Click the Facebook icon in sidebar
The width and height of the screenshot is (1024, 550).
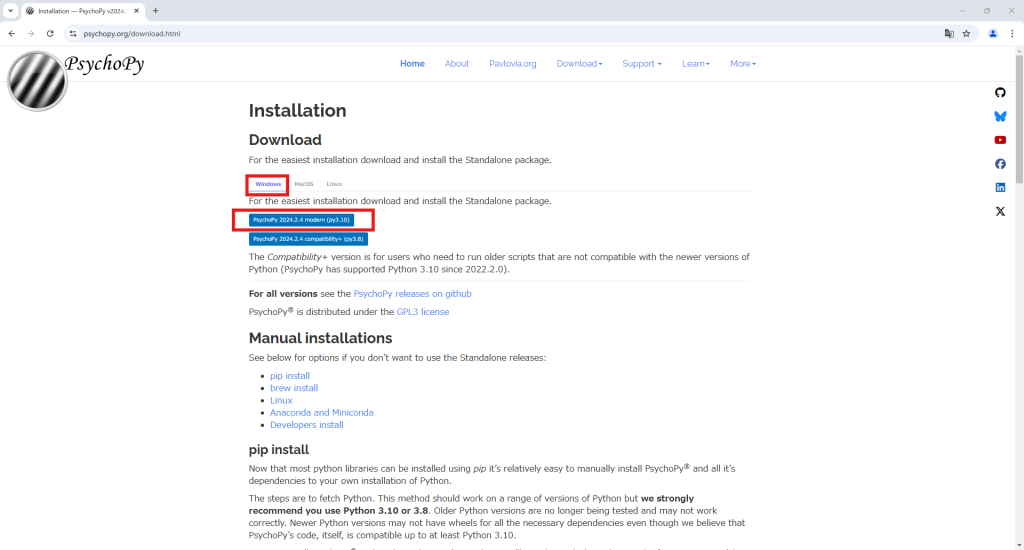pos(1000,164)
